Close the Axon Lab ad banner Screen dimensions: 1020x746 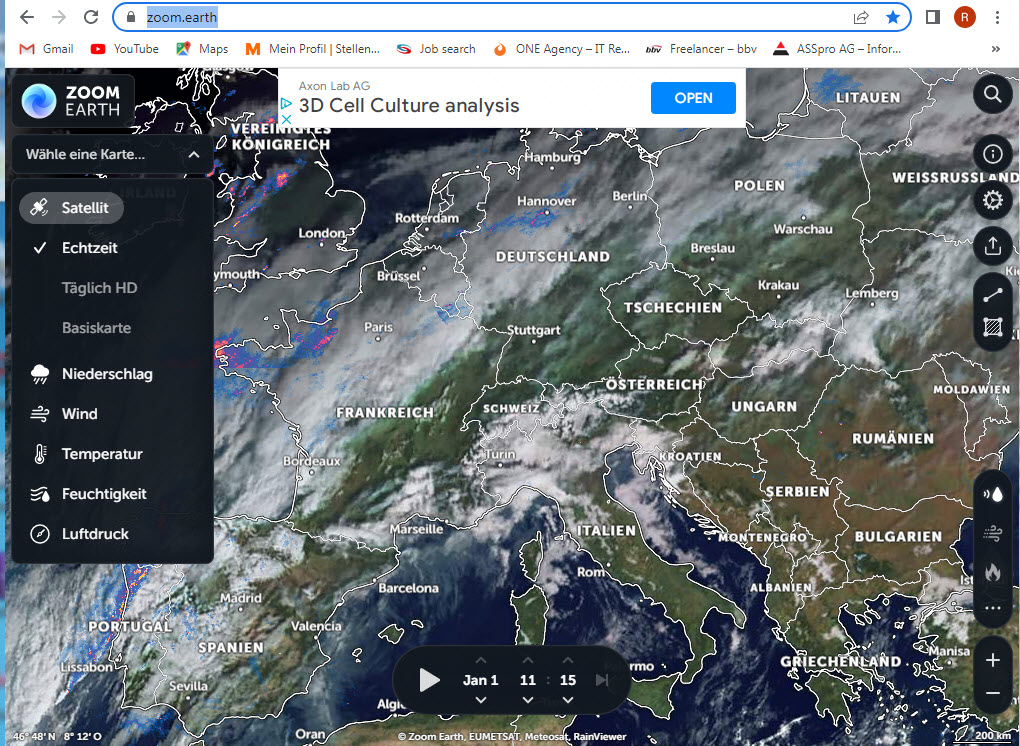click(286, 120)
